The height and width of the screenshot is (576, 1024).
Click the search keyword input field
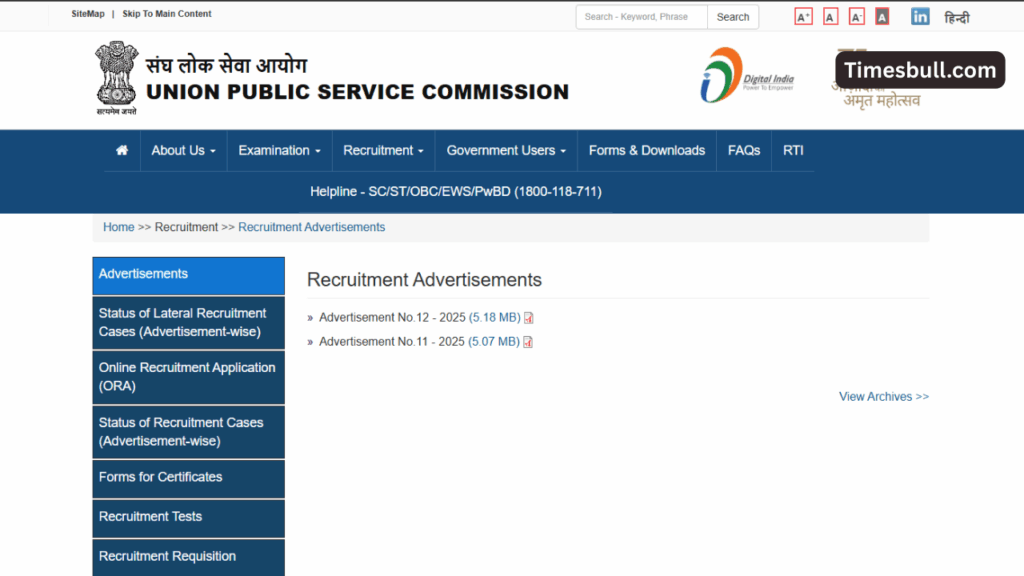click(641, 17)
